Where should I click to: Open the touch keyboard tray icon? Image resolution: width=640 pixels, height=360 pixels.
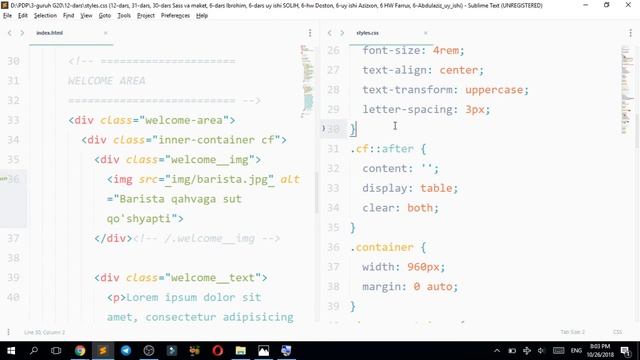[x=558, y=351]
